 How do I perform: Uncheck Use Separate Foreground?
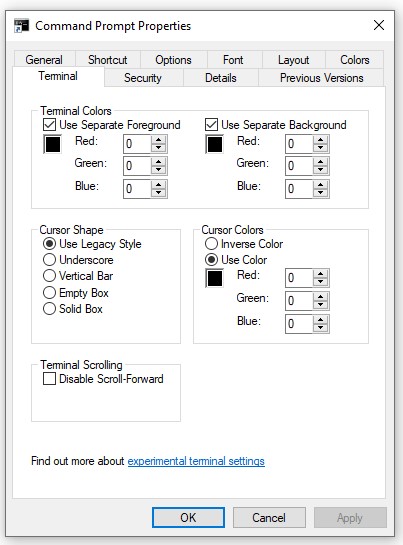click(x=49, y=124)
